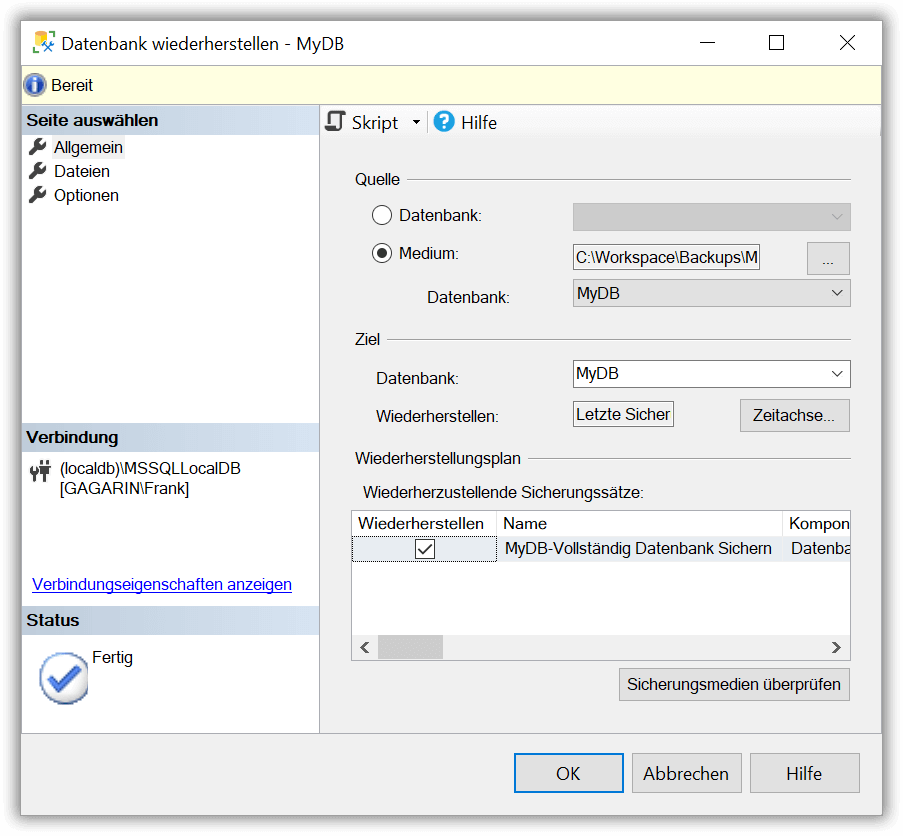The image size is (903, 836).
Task: Click the wrench icon next to Allgemein
Action: click(37, 147)
